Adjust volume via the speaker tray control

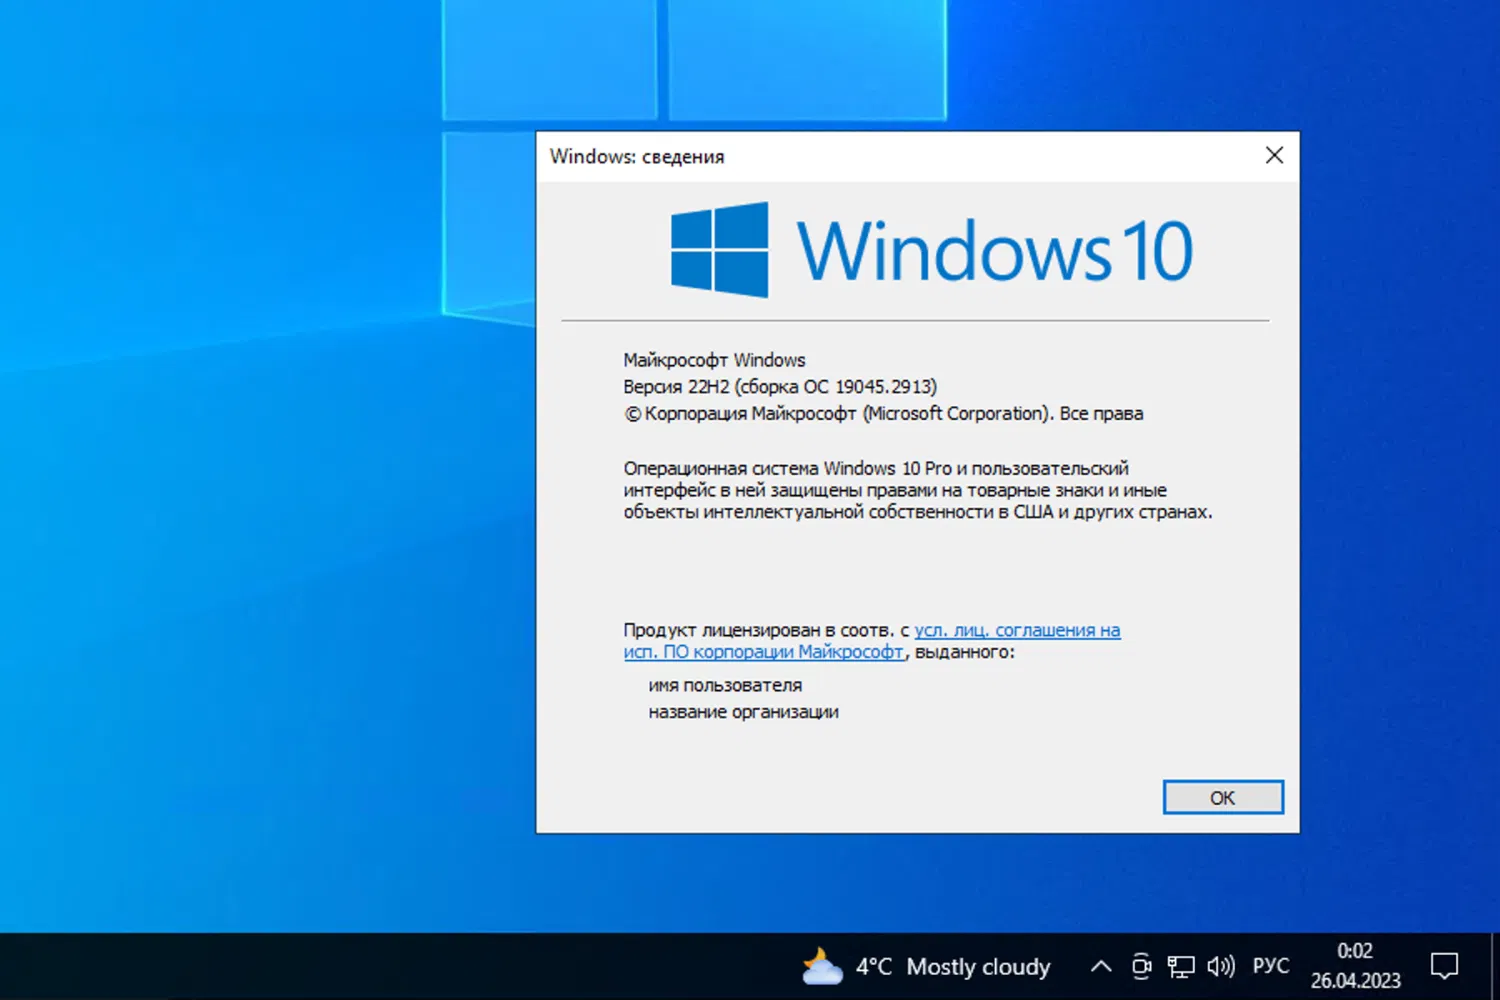pos(1221,966)
